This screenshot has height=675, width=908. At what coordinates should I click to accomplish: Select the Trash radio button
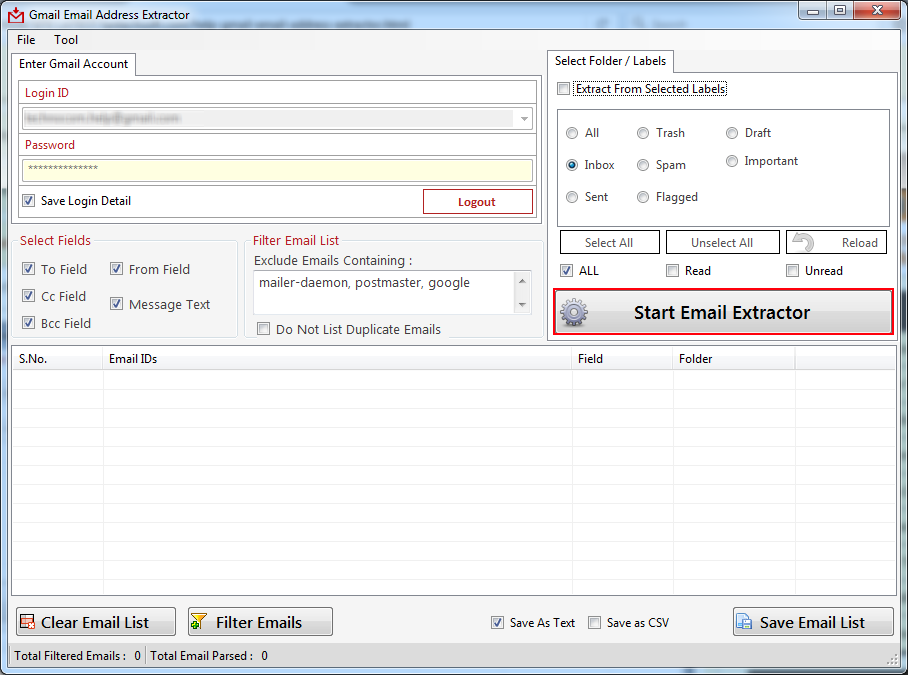pyautogui.click(x=643, y=133)
